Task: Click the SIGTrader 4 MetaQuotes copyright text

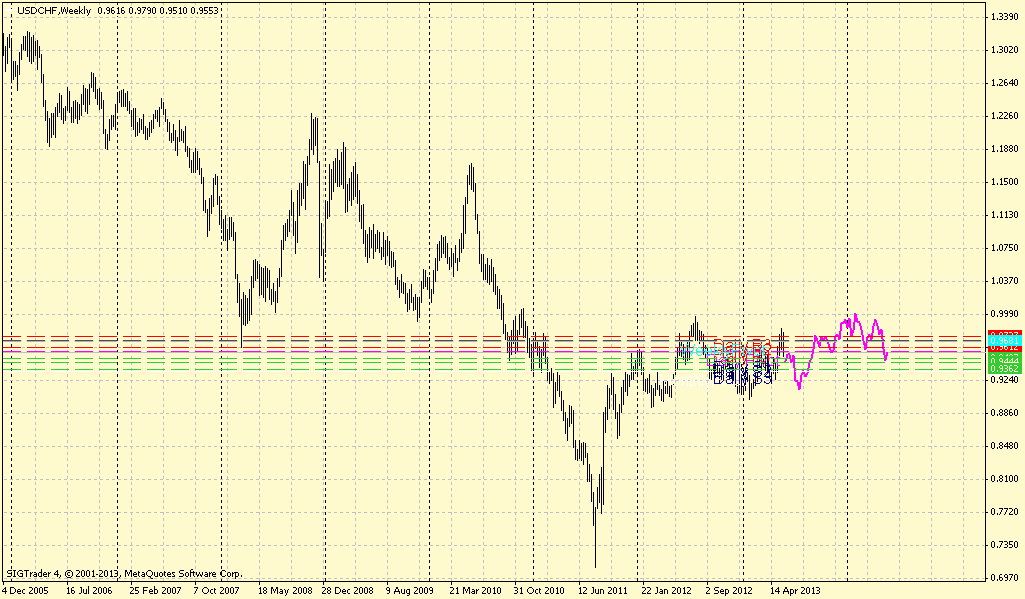Action: 124,573
